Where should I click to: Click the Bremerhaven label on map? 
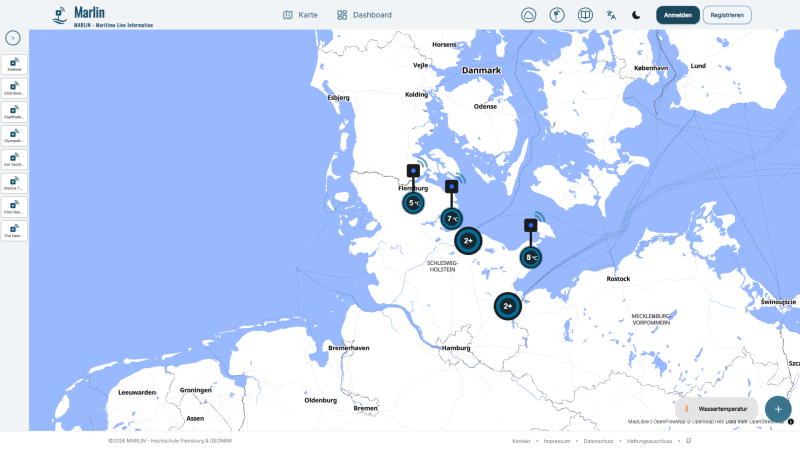click(x=348, y=348)
